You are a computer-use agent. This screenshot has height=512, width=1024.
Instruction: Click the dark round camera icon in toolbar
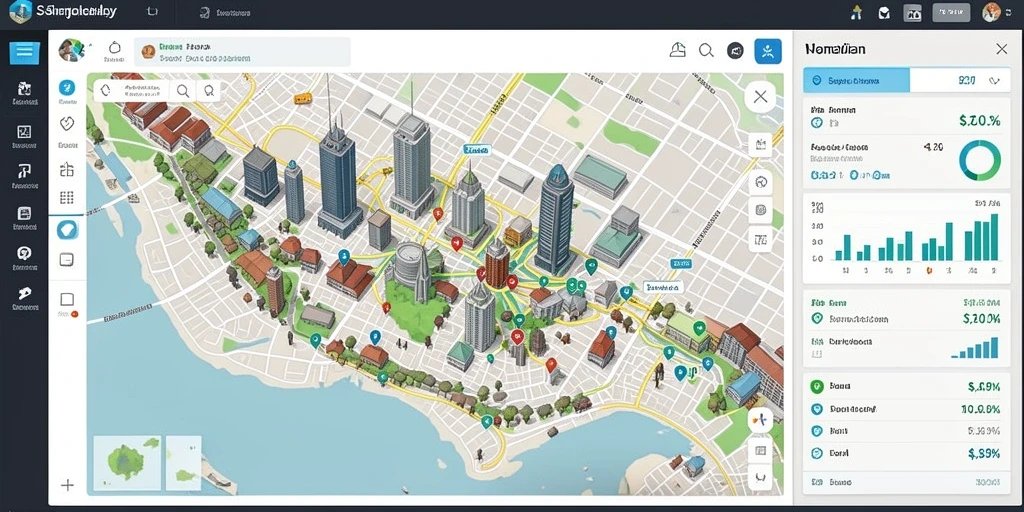pos(736,51)
